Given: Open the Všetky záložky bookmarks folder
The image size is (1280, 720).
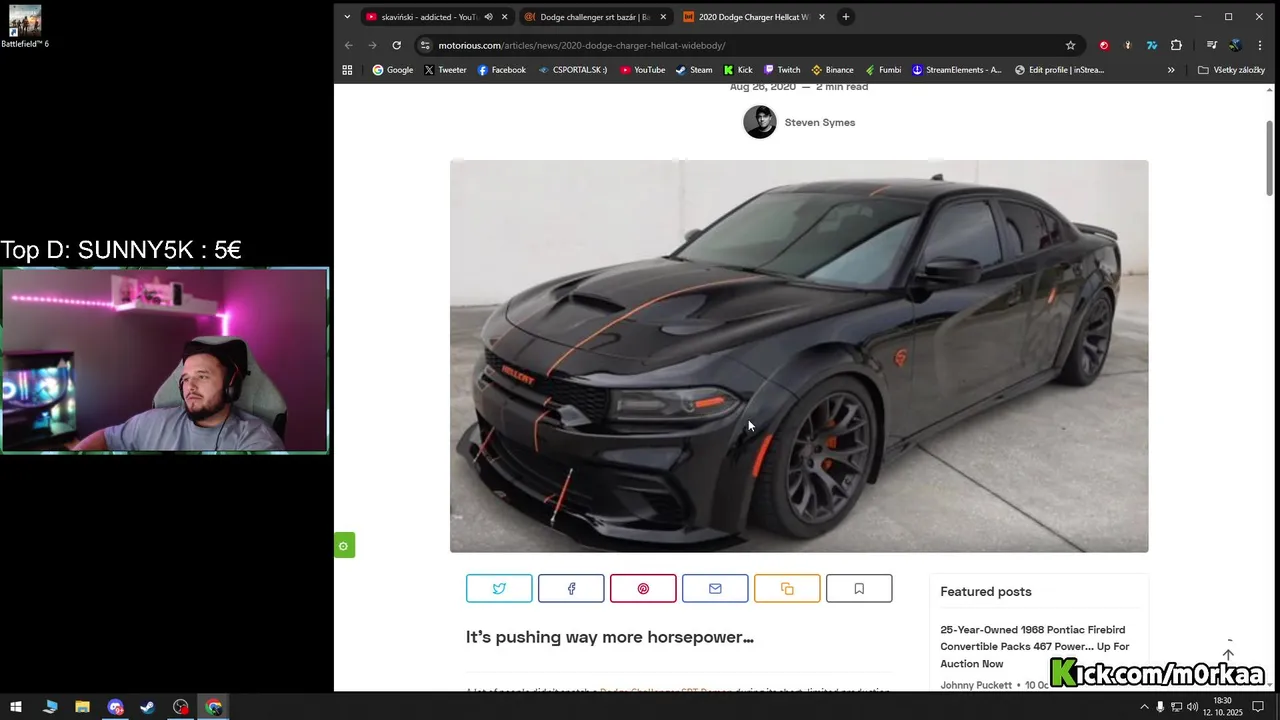Looking at the screenshot, I should [1232, 70].
